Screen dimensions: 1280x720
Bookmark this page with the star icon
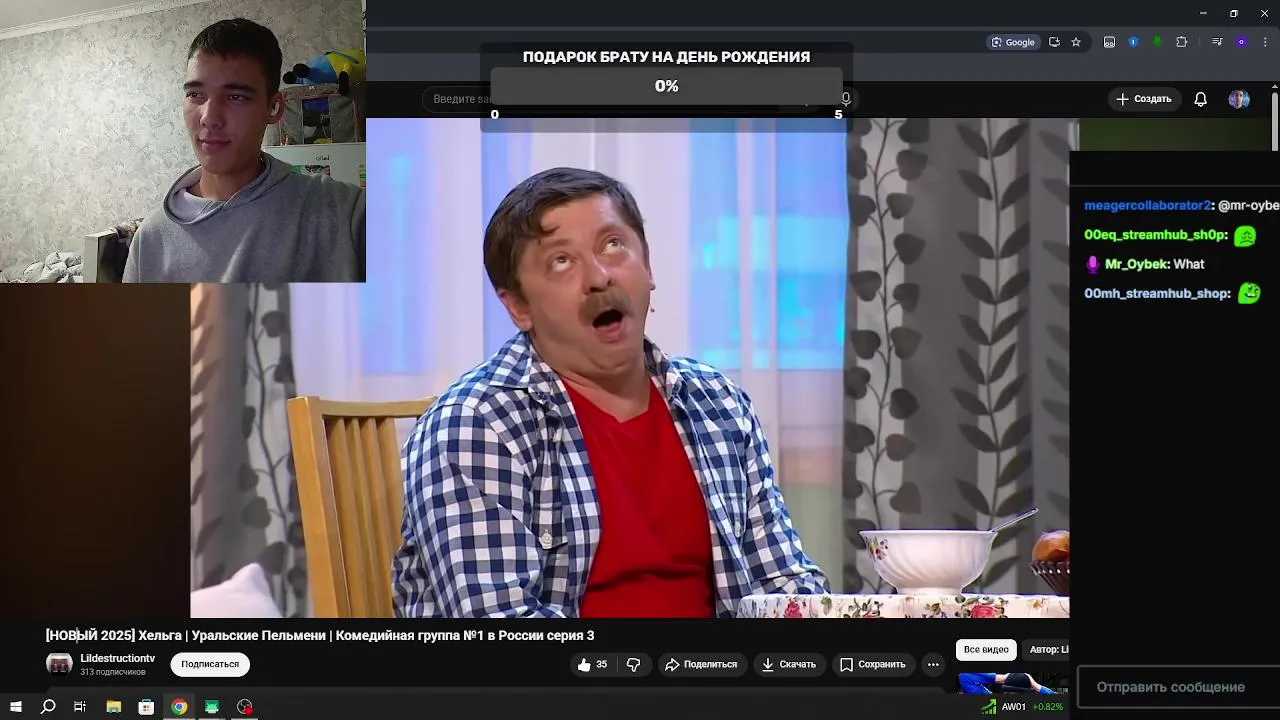point(1076,42)
